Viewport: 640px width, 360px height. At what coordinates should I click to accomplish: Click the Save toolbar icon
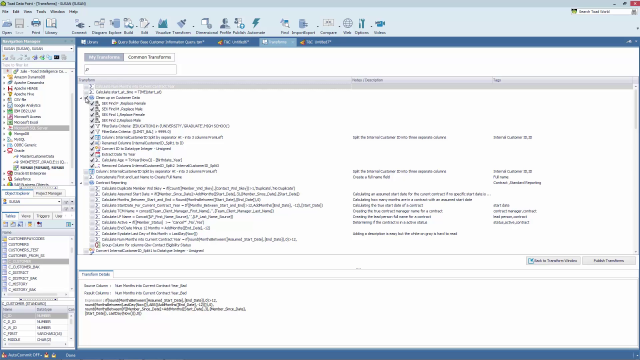pos(20,25)
